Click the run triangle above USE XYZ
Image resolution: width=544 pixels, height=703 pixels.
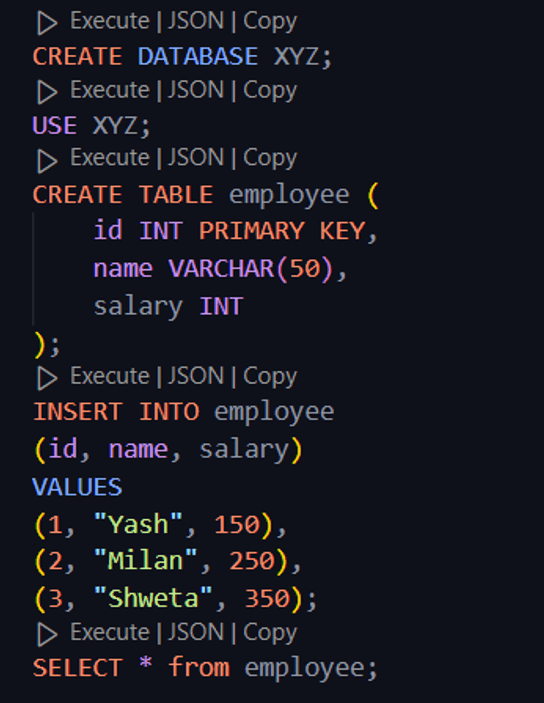tap(47, 93)
